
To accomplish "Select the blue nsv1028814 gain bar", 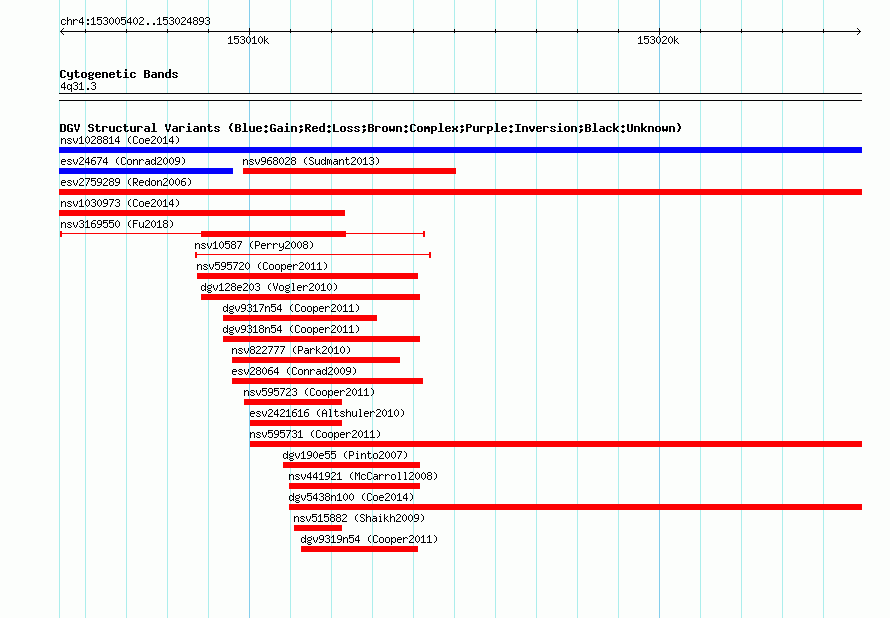I will click(460, 150).
